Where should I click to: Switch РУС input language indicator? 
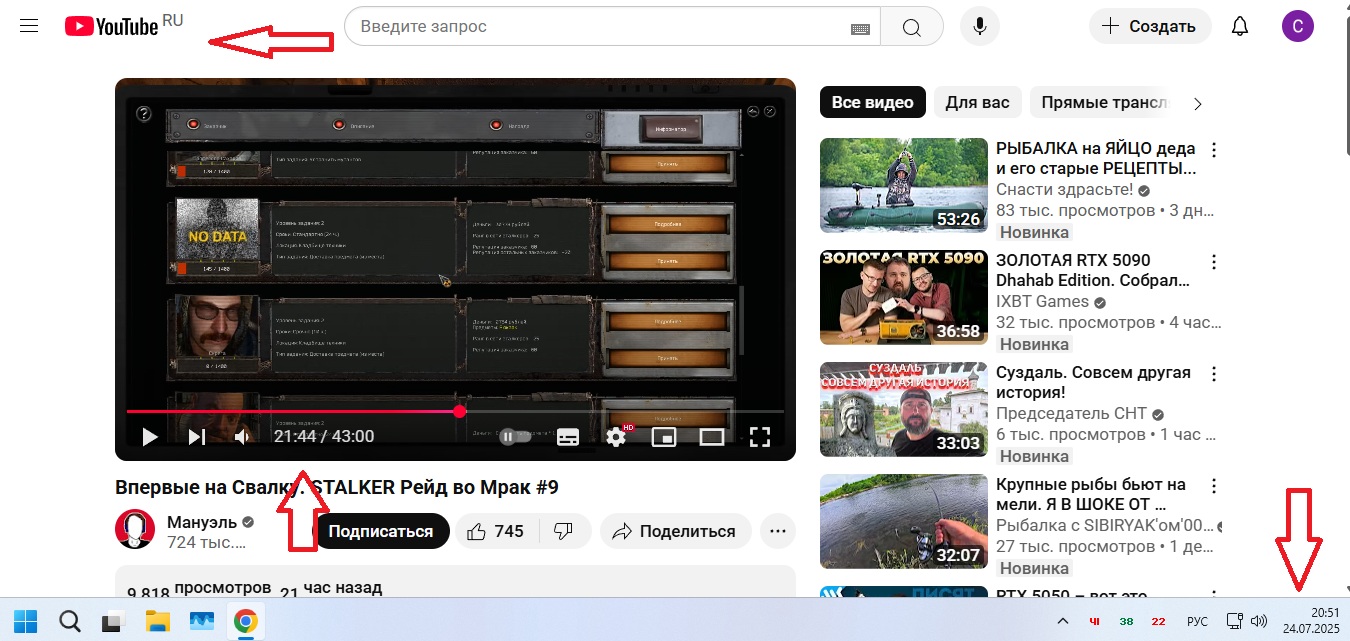tap(1197, 621)
